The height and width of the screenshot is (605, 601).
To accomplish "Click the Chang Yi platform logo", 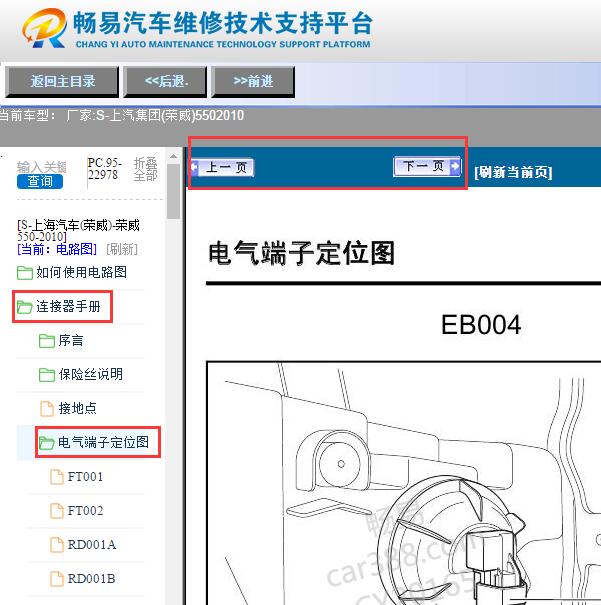I will (x=47, y=30).
